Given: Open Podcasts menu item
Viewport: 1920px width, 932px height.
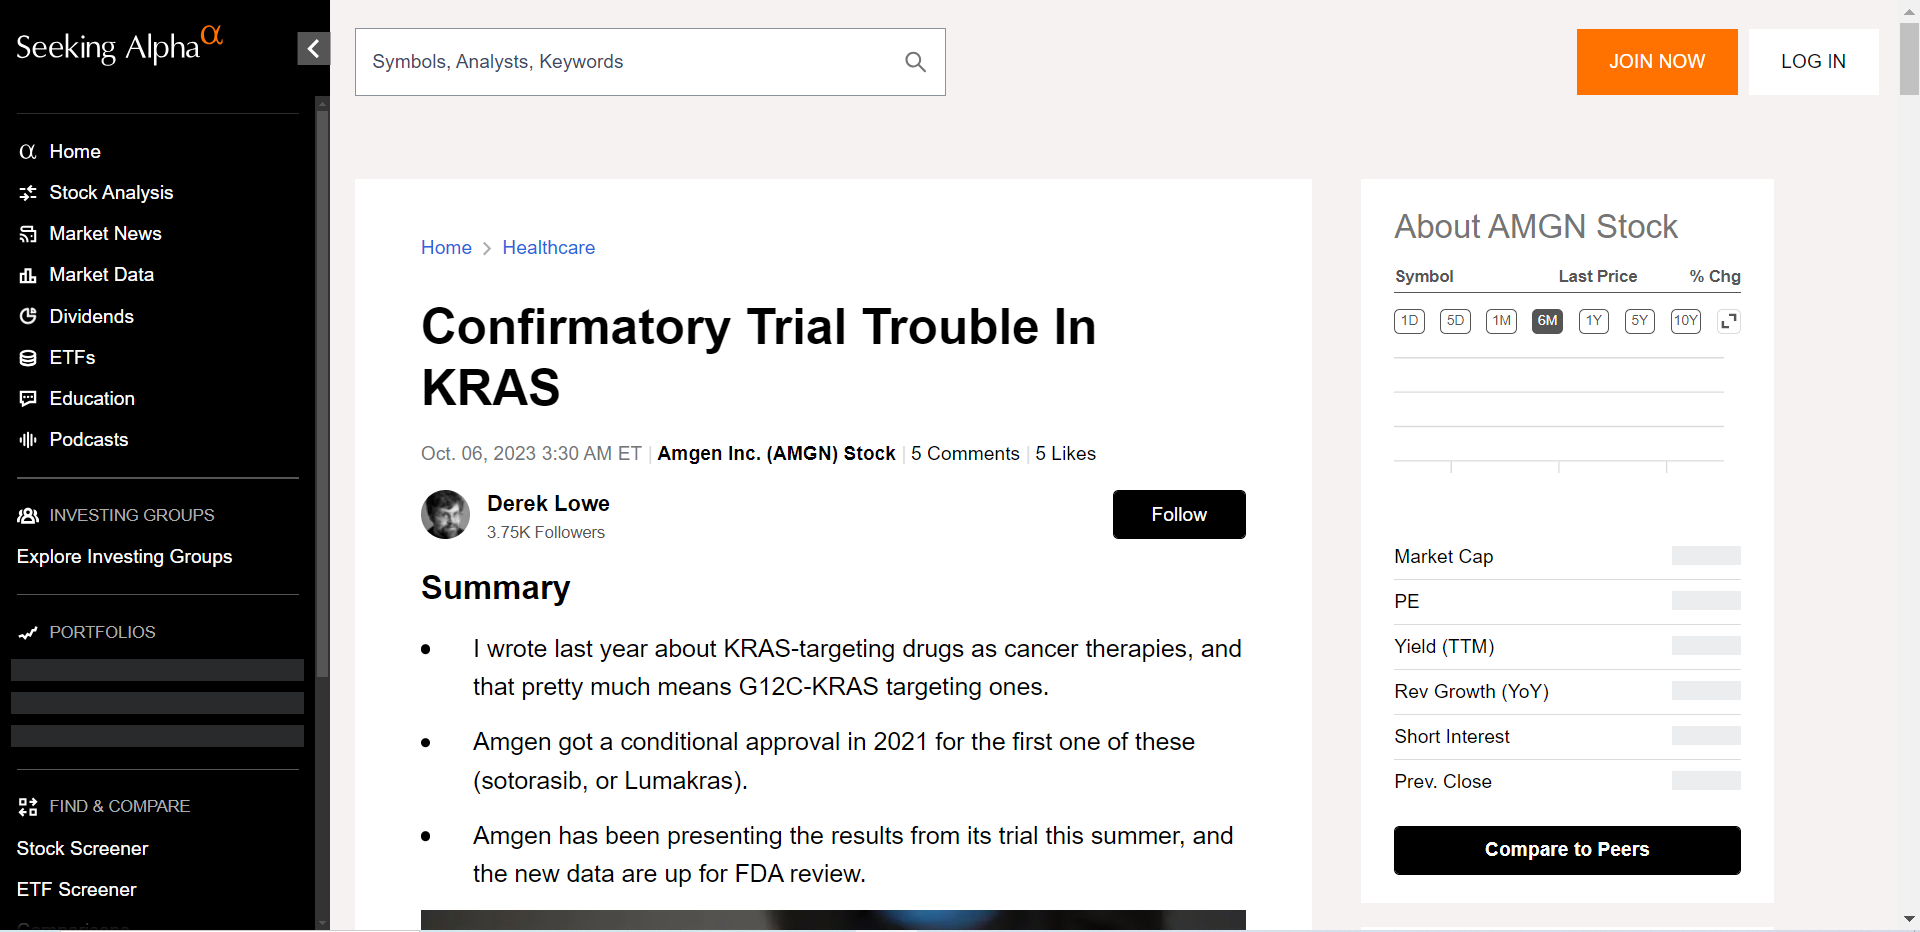Looking at the screenshot, I should (89, 440).
